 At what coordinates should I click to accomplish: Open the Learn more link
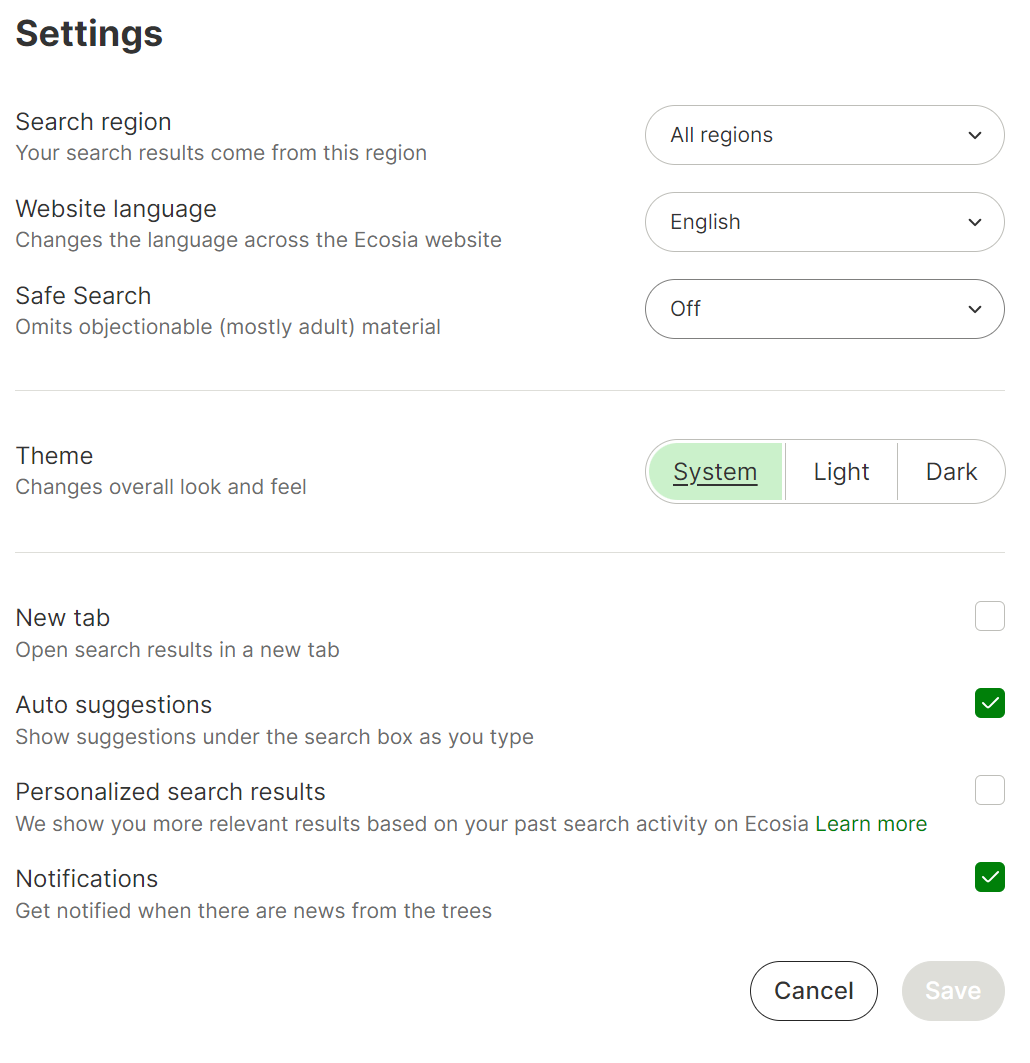(871, 824)
